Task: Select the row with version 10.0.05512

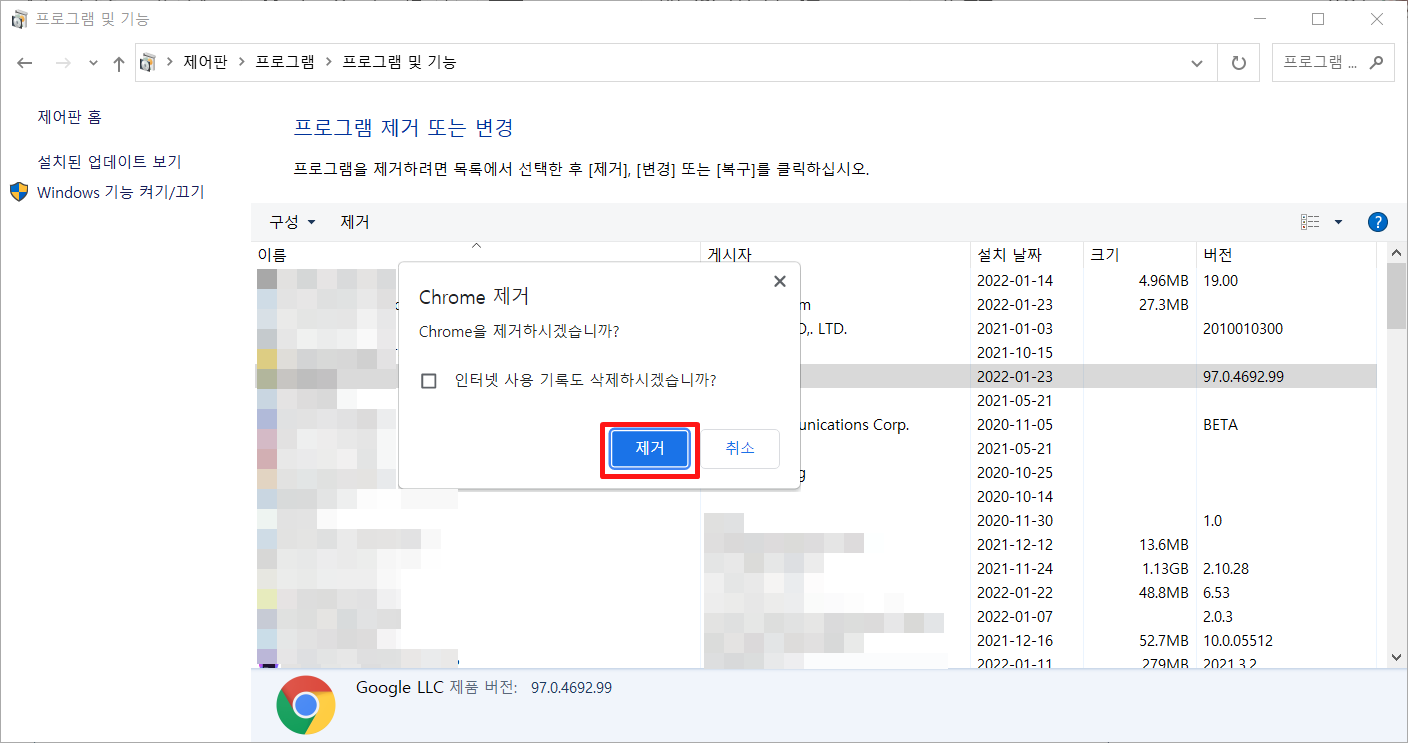Action: click(814, 641)
